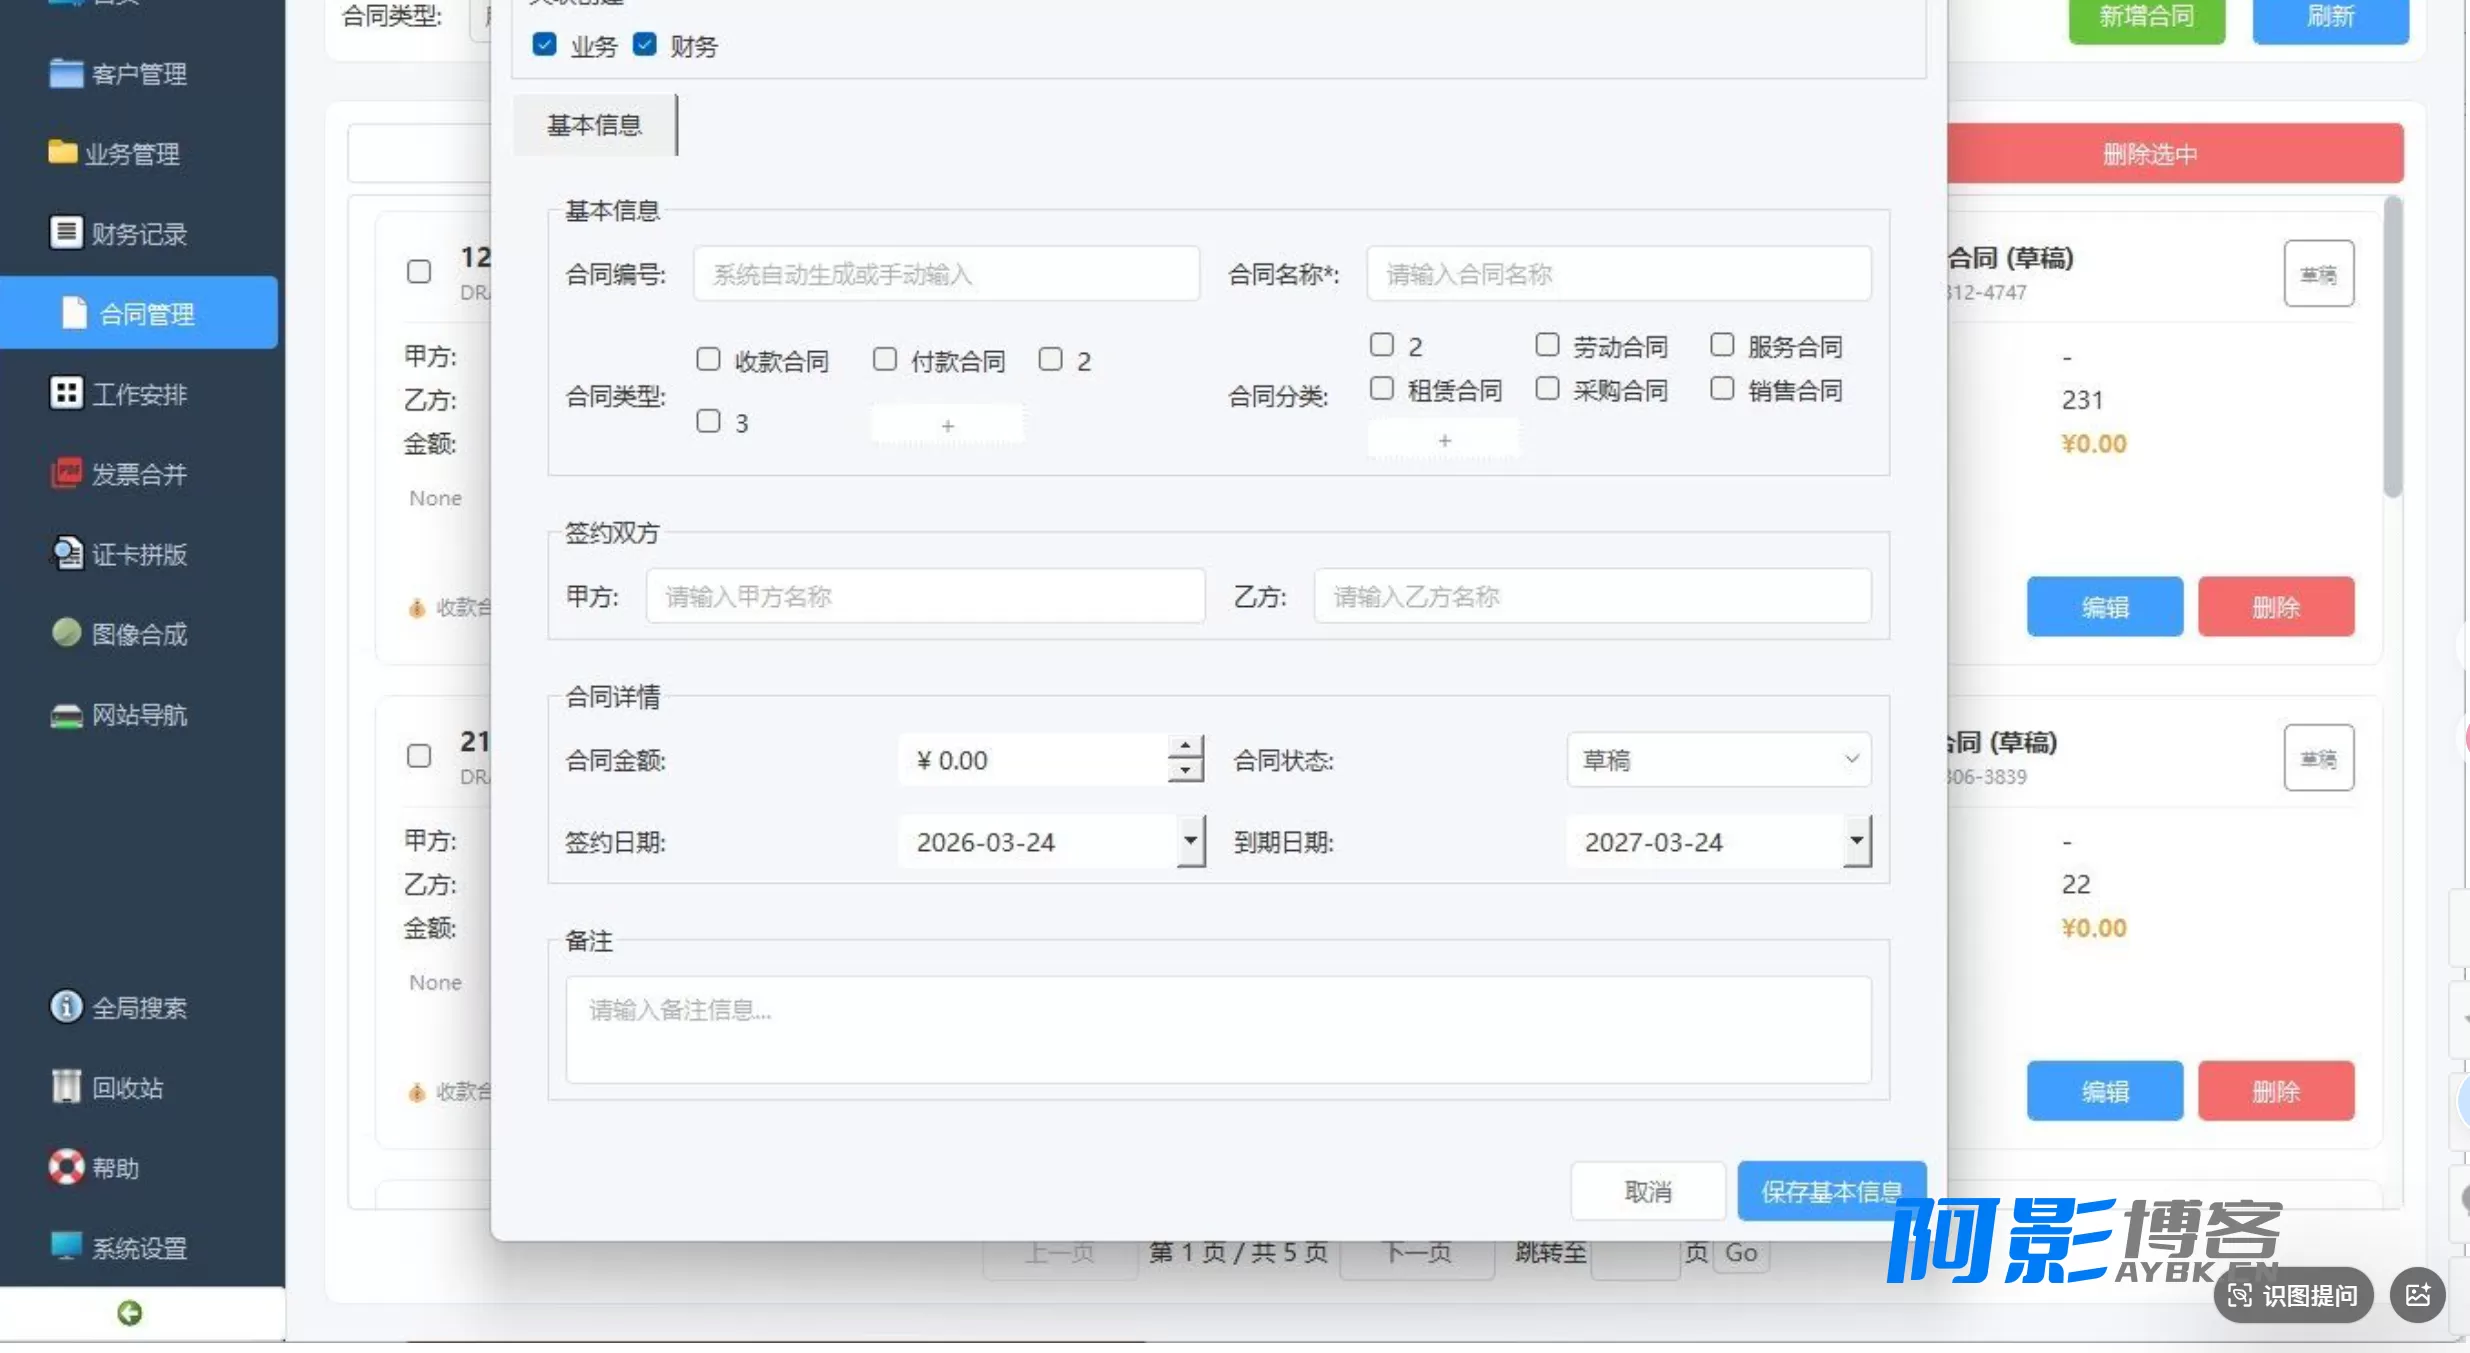The image size is (2470, 1353).
Task: Click 新增合同 green button
Action: 2147,16
